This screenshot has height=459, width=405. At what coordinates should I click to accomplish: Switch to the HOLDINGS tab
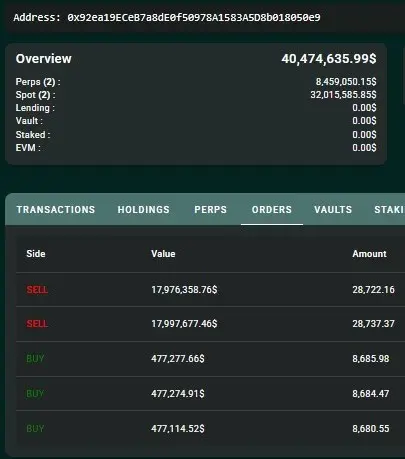point(143,209)
